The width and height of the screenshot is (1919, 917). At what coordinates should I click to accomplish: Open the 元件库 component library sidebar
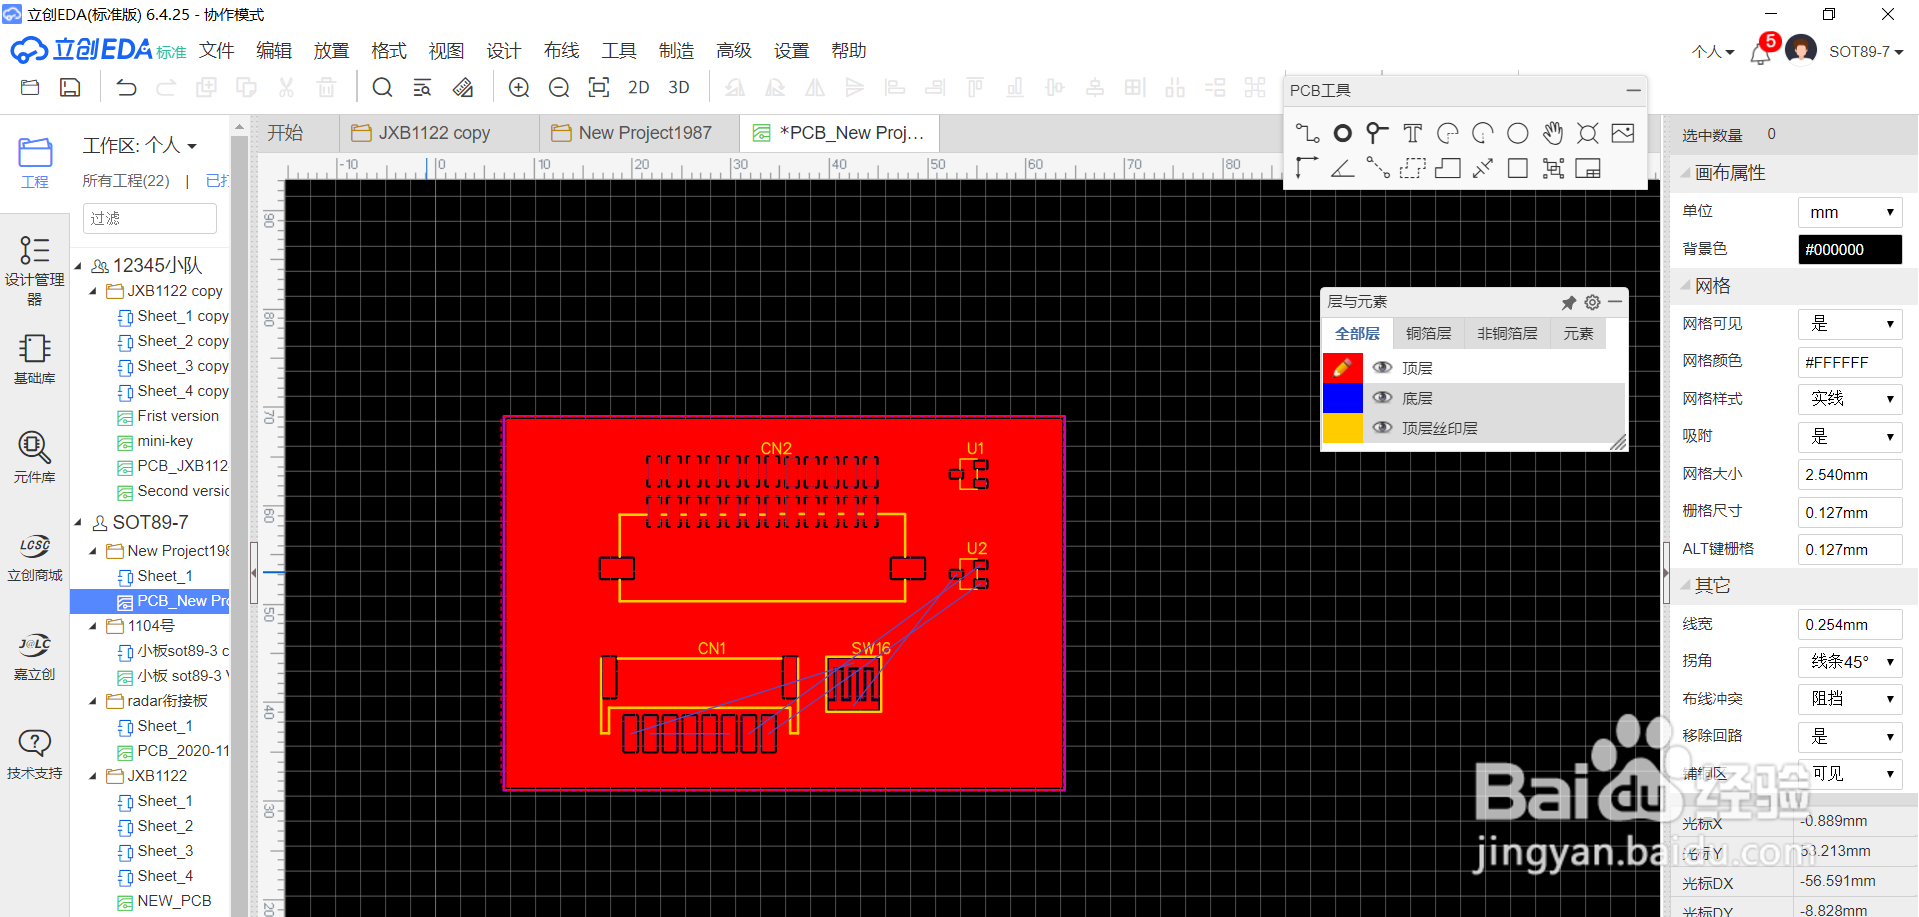click(34, 457)
